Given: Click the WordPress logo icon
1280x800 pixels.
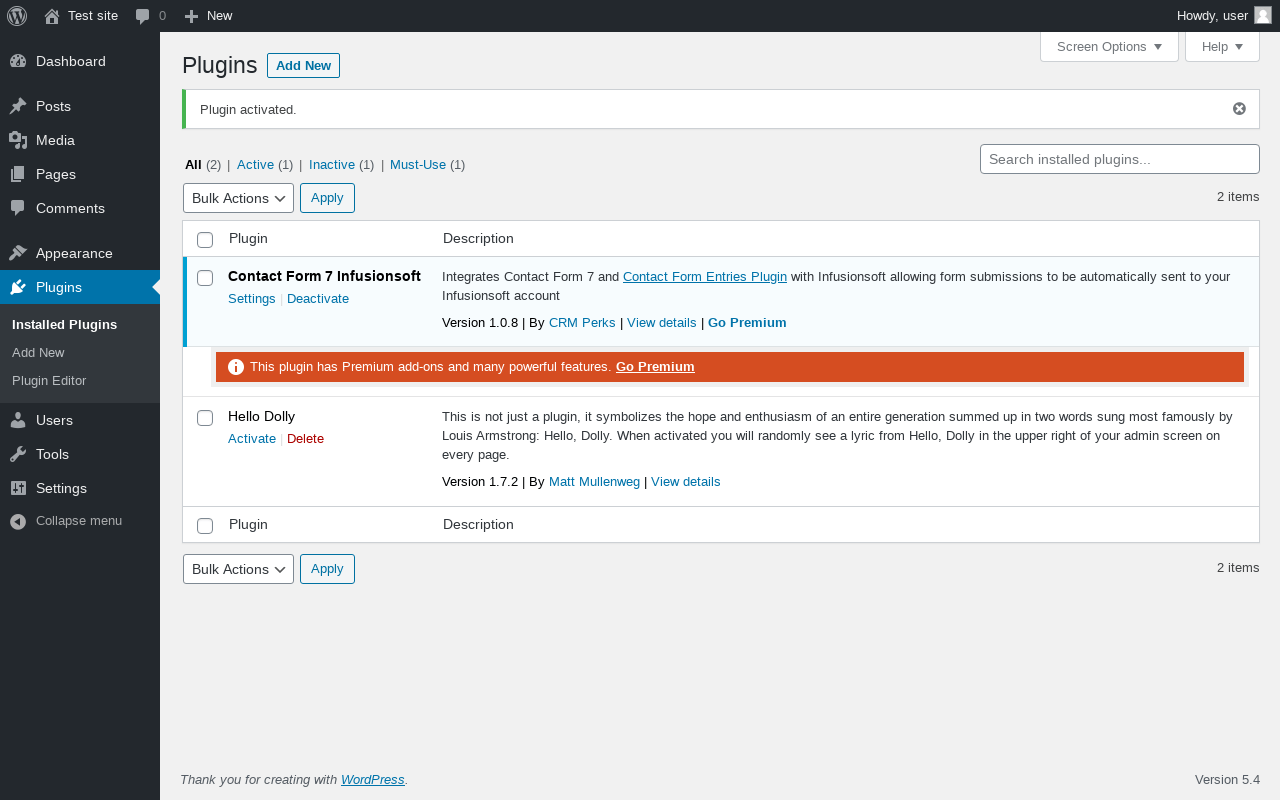Looking at the screenshot, I should [17, 16].
